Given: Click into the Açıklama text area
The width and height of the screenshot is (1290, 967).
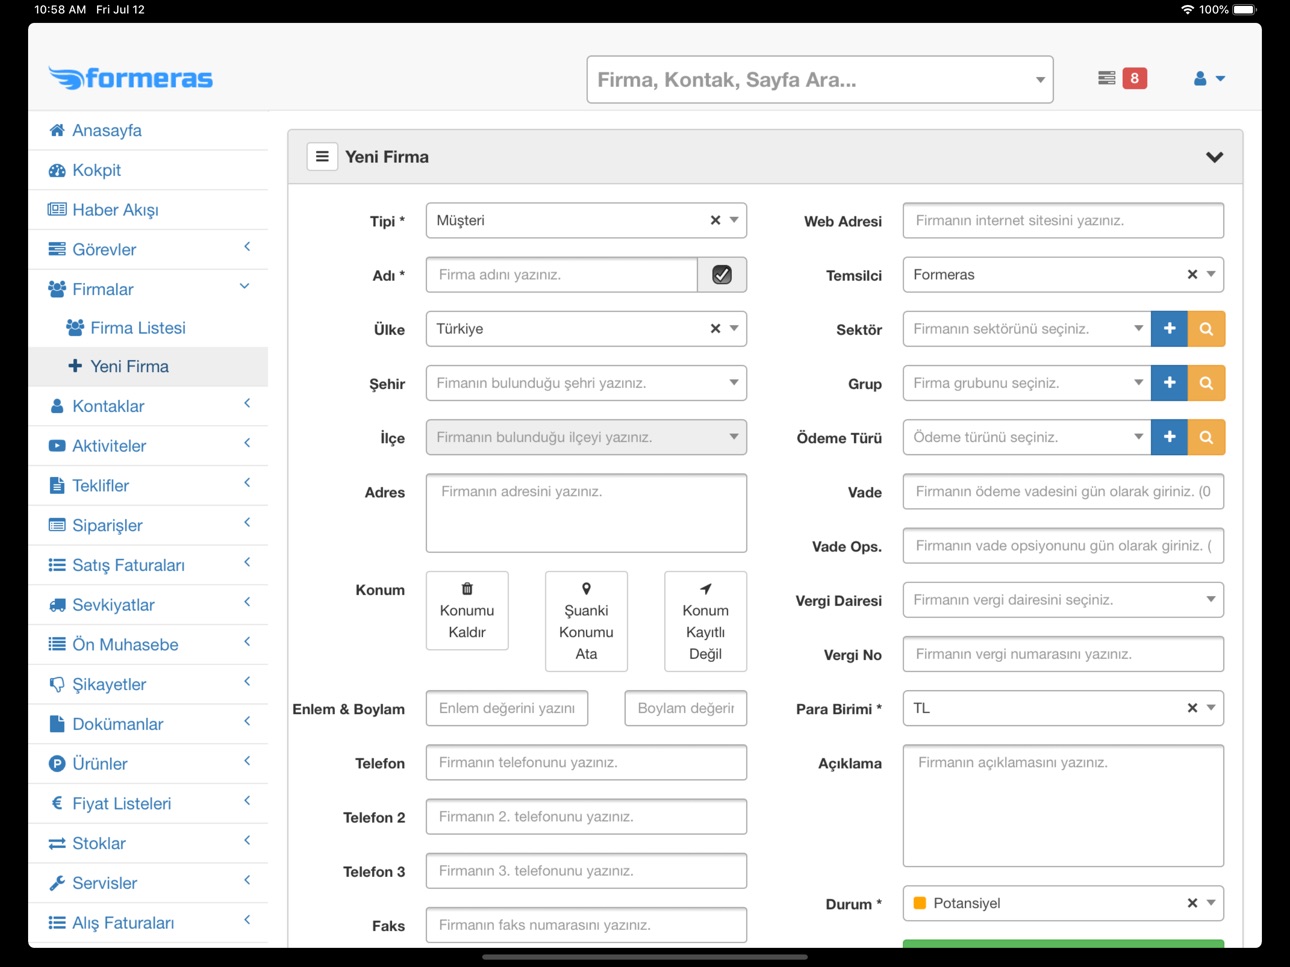Looking at the screenshot, I should click(1063, 805).
